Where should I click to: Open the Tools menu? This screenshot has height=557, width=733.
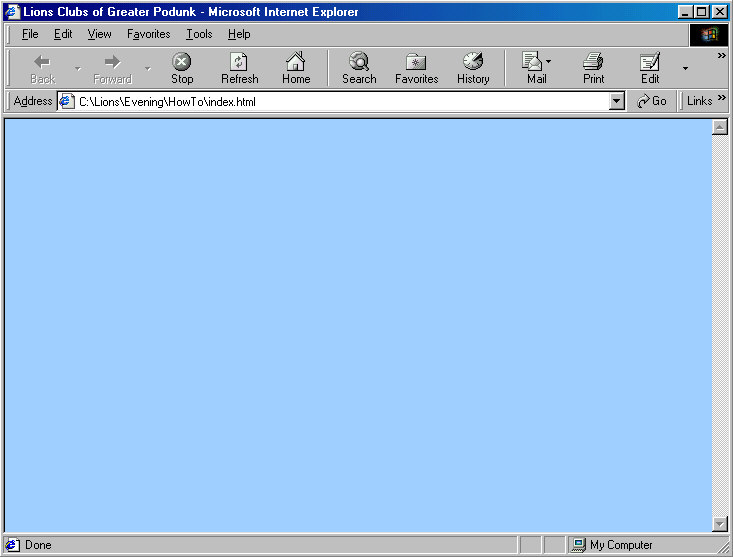tap(199, 34)
